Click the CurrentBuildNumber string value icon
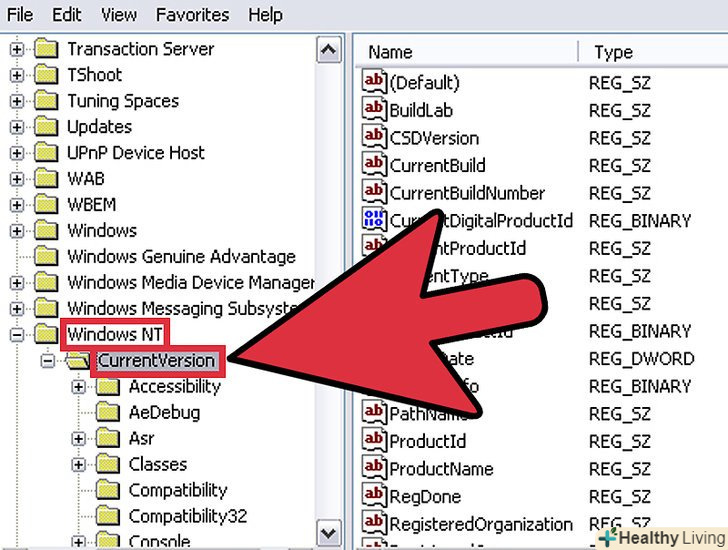Image resolution: width=728 pixels, height=550 pixels. click(374, 193)
